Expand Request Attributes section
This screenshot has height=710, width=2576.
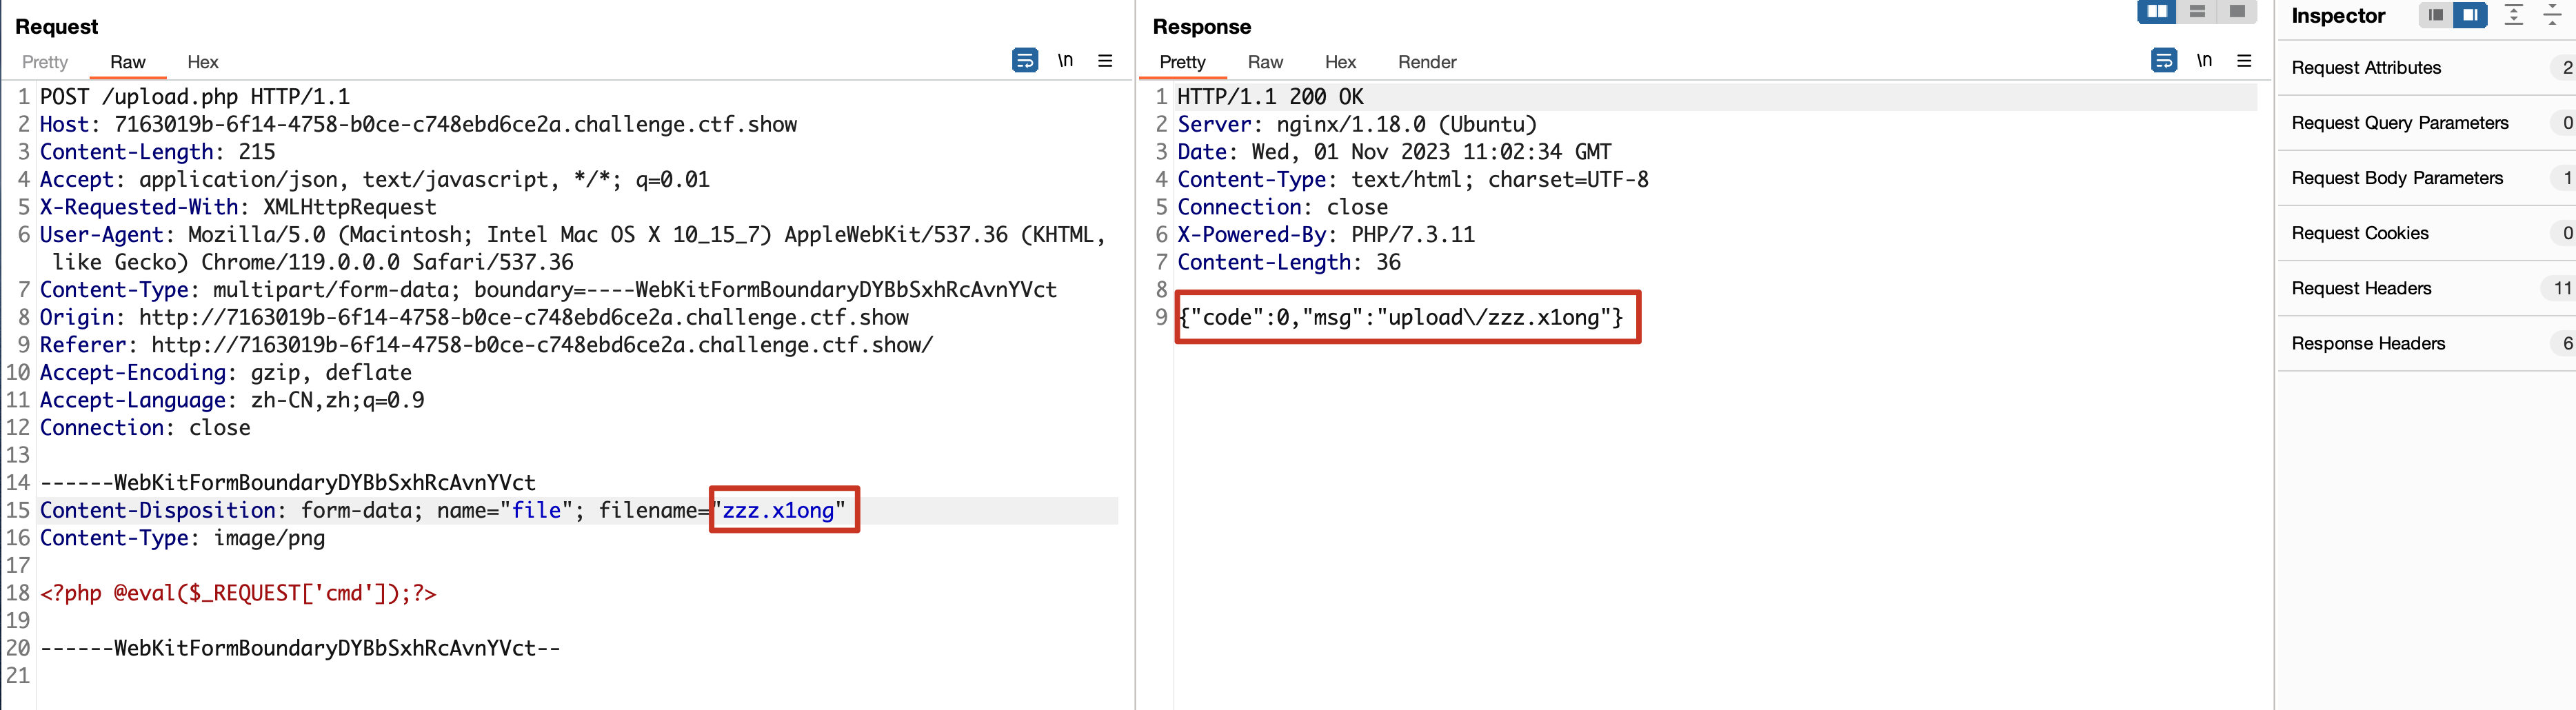(x=2427, y=68)
